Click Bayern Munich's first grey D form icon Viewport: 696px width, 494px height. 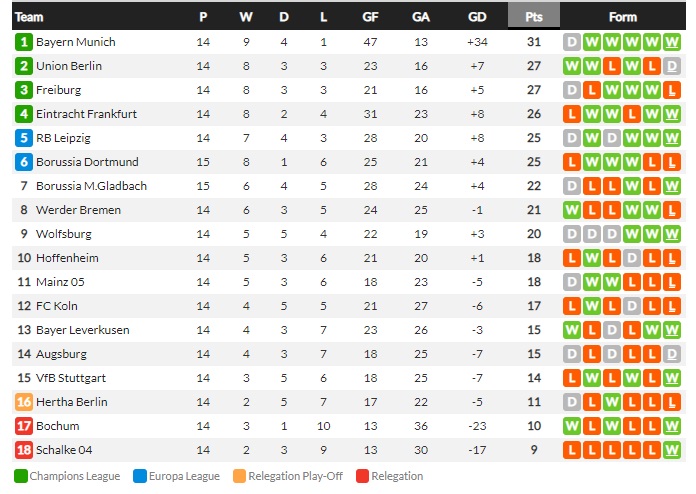[572, 42]
